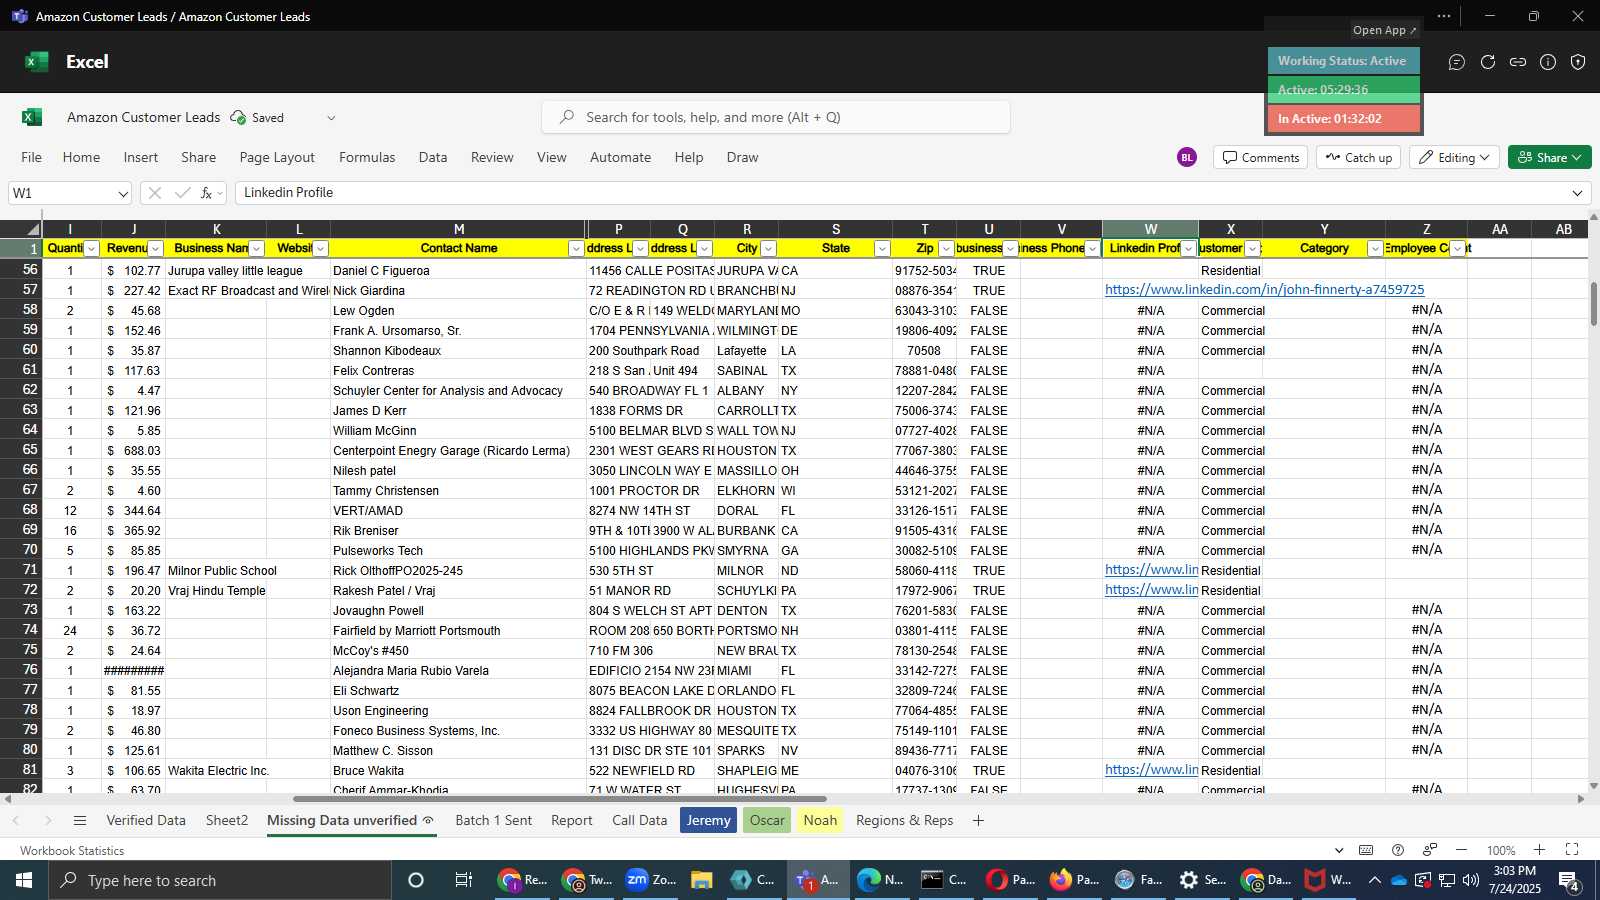Click the fx Insert Function icon
The image size is (1600, 900).
[x=207, y=193]
